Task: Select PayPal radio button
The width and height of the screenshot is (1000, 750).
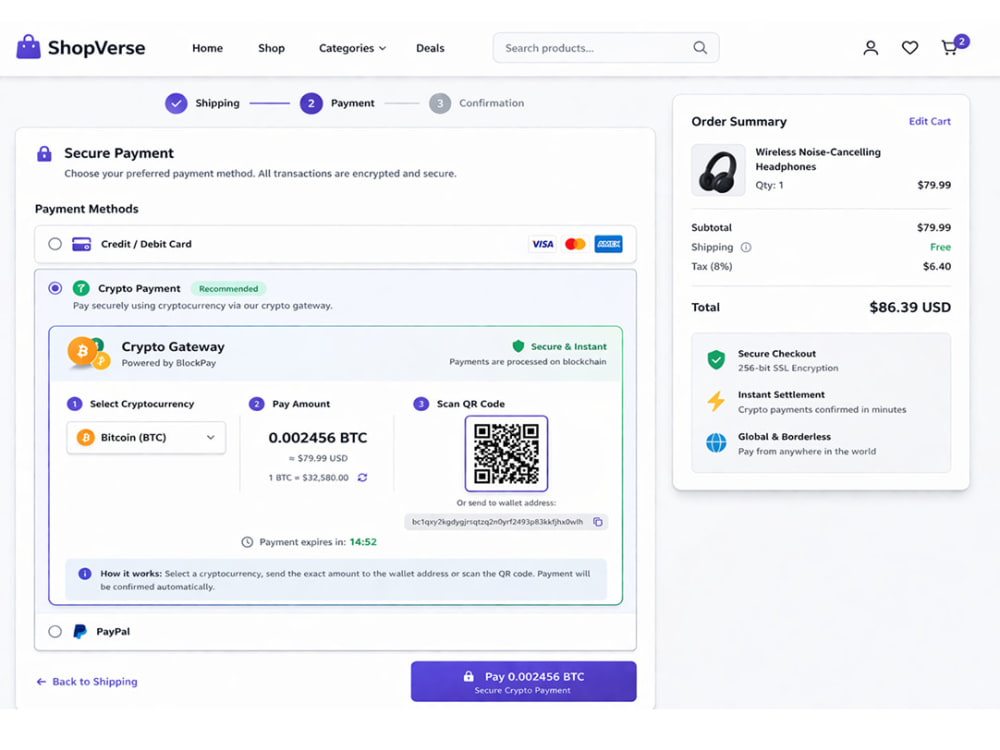Action: 55,631
